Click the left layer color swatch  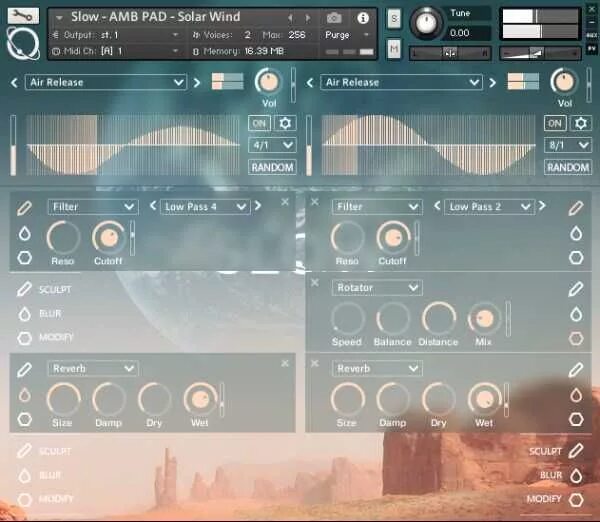coord(228,82)
